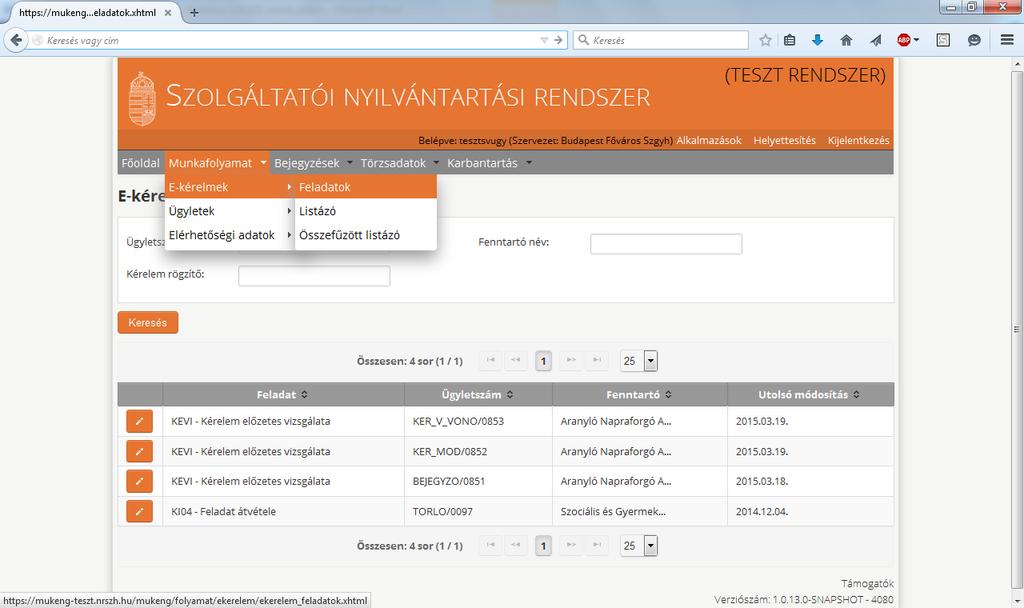Click the Kérelem rögzítő input field
Image resolution: width=1024 pixels, height=608 pixels.
click(314, 276)
